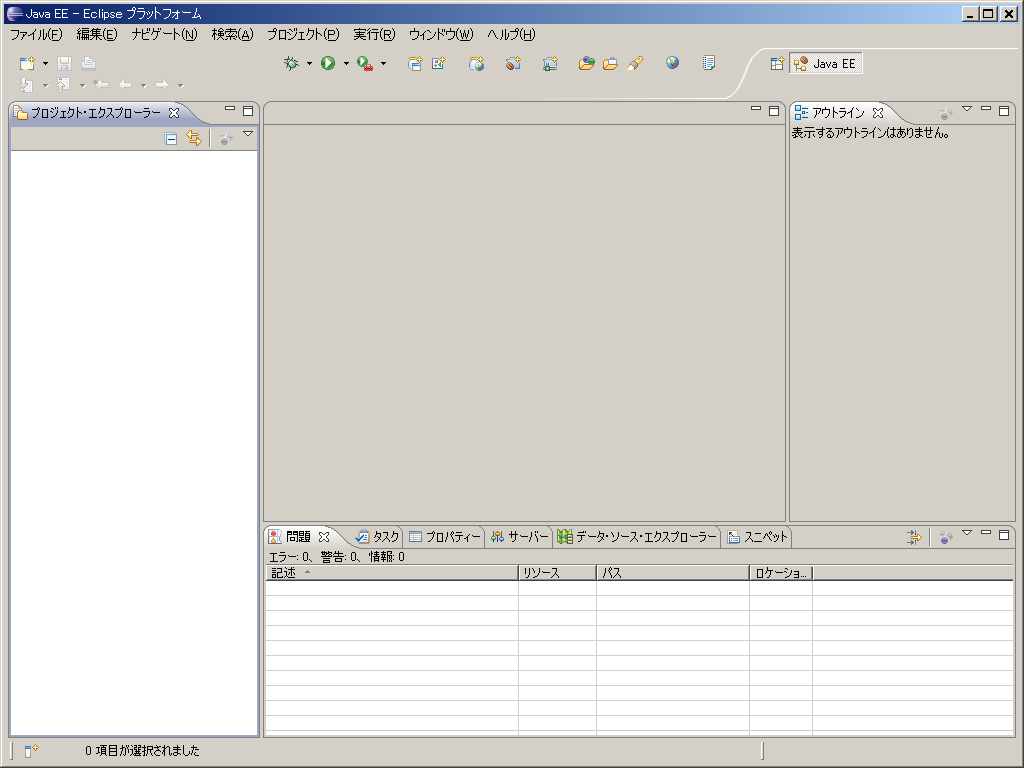Open the Previous Annotation dropdown arrow
The image size is (1024, 768).
coord(82,85)
